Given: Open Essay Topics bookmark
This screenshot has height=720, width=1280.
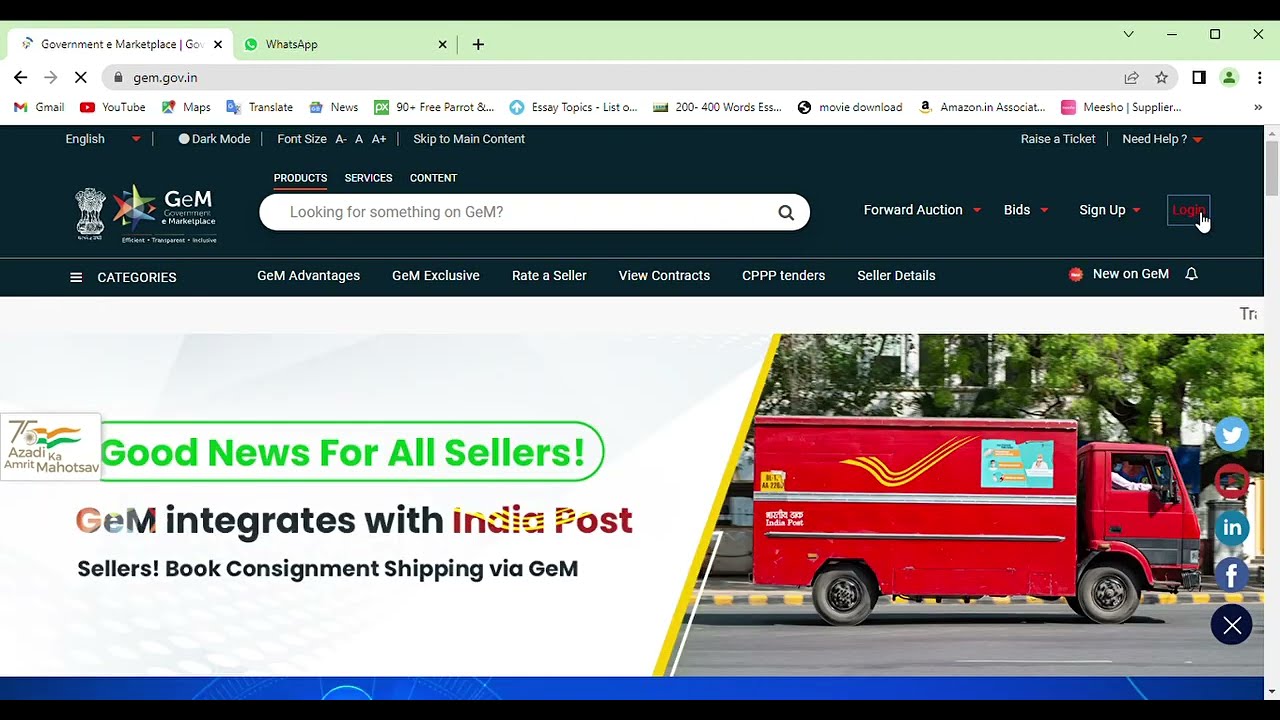Looking at the screenshot, I should coord(573,107).
